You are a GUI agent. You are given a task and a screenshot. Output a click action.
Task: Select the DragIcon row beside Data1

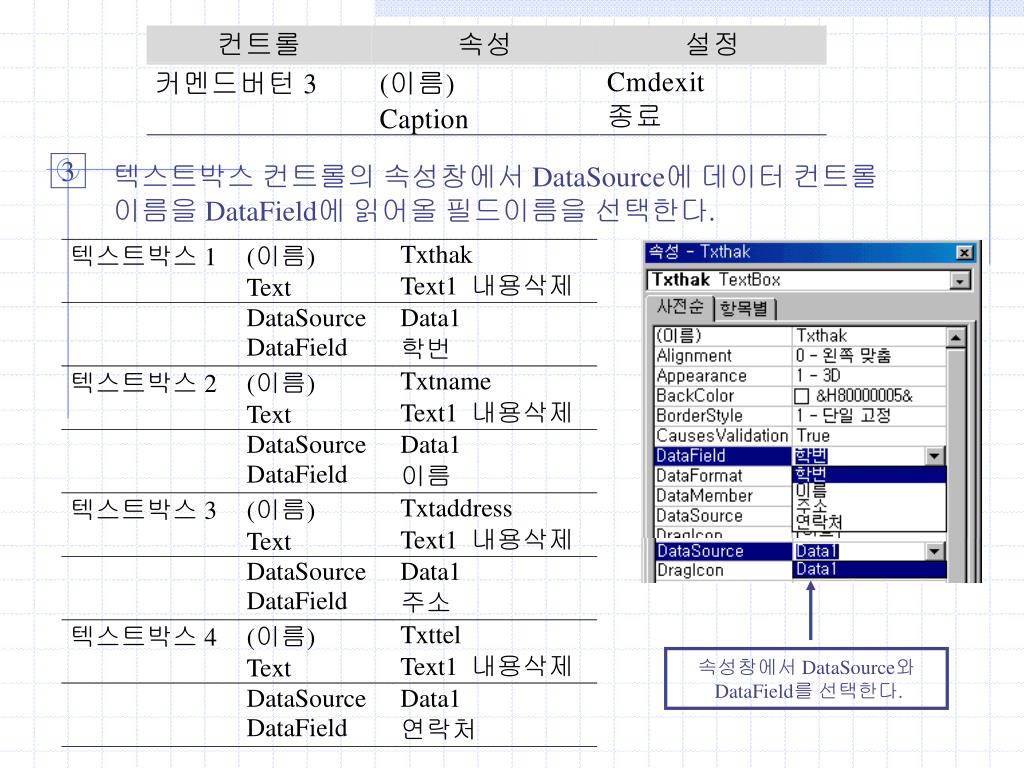point(723,571)
